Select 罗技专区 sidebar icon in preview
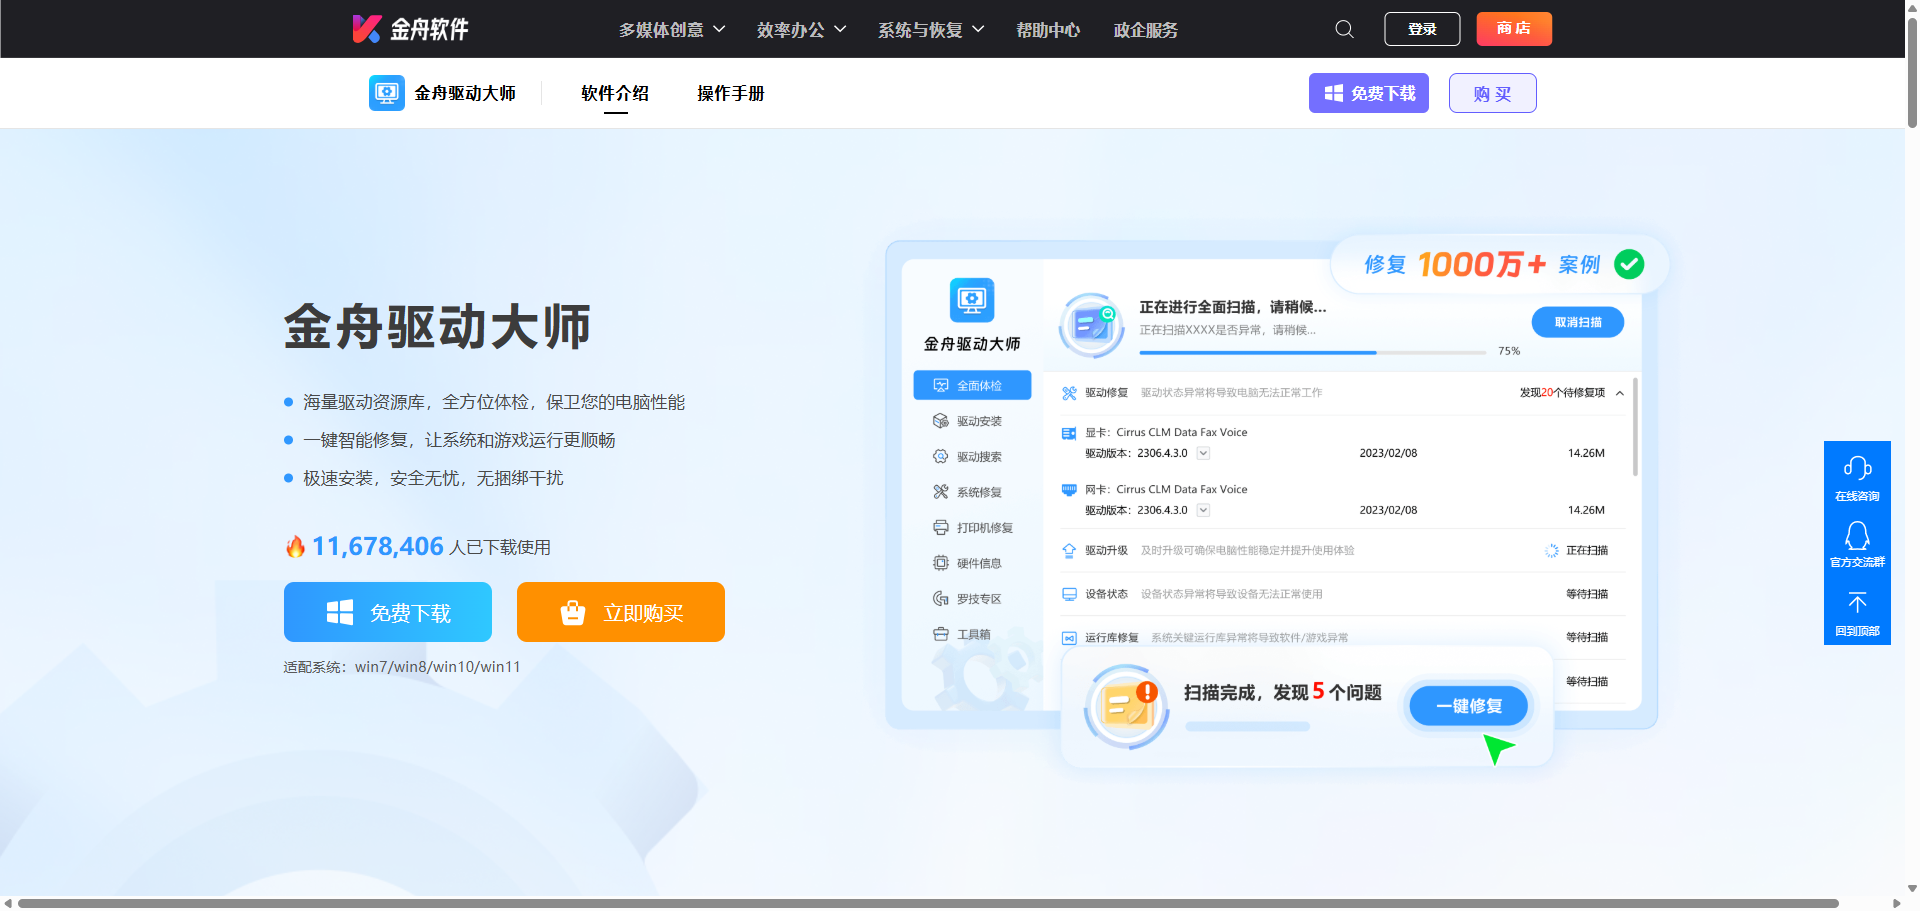 (x=940, y=598)
